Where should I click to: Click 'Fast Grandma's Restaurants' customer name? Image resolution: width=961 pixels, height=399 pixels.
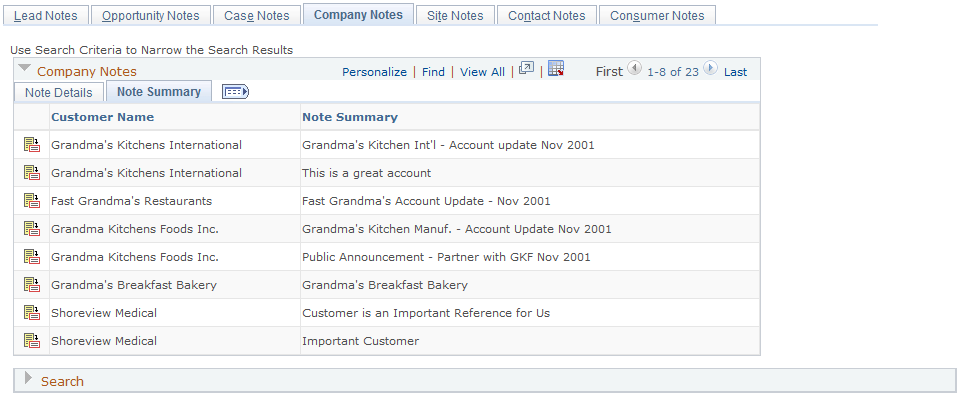pos(131,201)
